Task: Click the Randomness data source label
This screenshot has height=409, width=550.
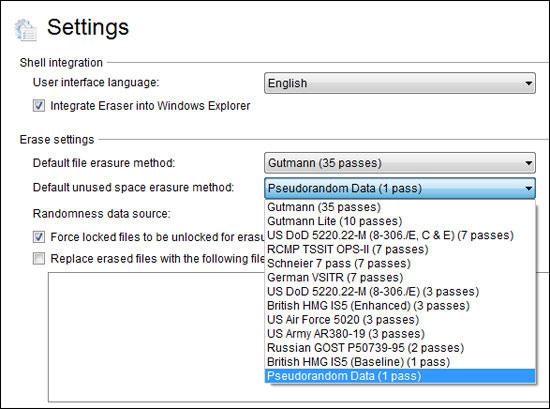Action: [x=101, y=214]
